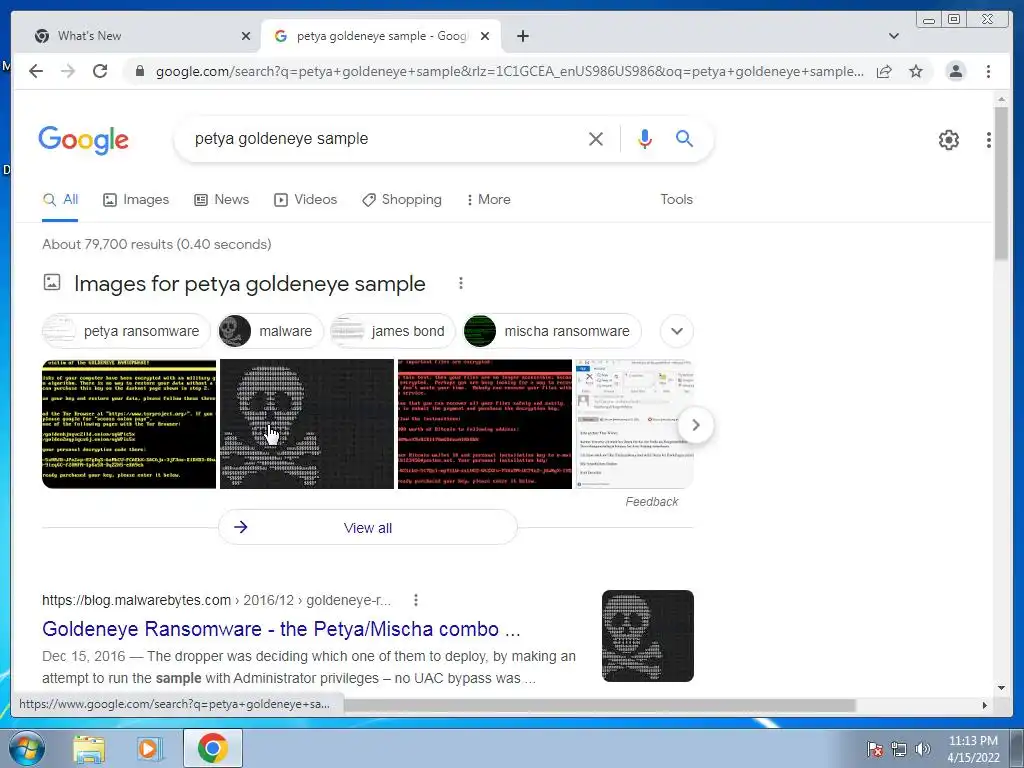Expand more image filter chips
Image resolution: width=1024 pixels, height=768 pixels.
point(677,331)
